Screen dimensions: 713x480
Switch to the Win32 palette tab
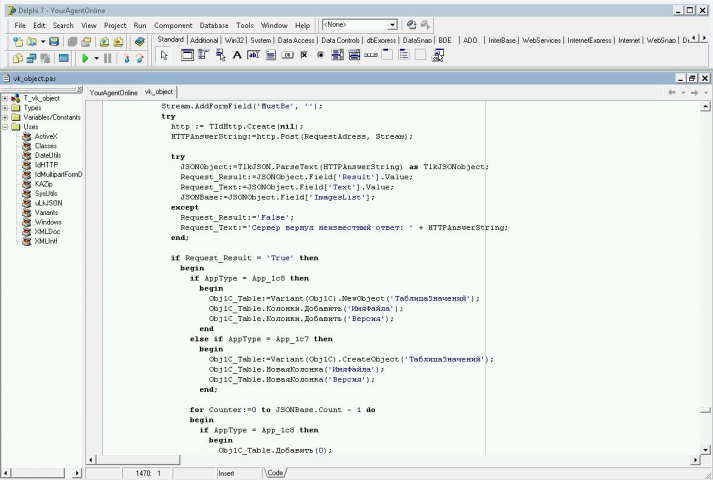[x=235, y=40]
